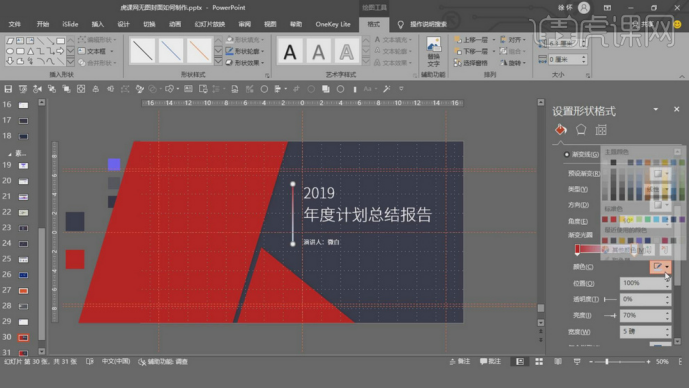This screenshot has width=690, height=388.
Task: Collapse the slide section arrow above 19
Action: 10,154
